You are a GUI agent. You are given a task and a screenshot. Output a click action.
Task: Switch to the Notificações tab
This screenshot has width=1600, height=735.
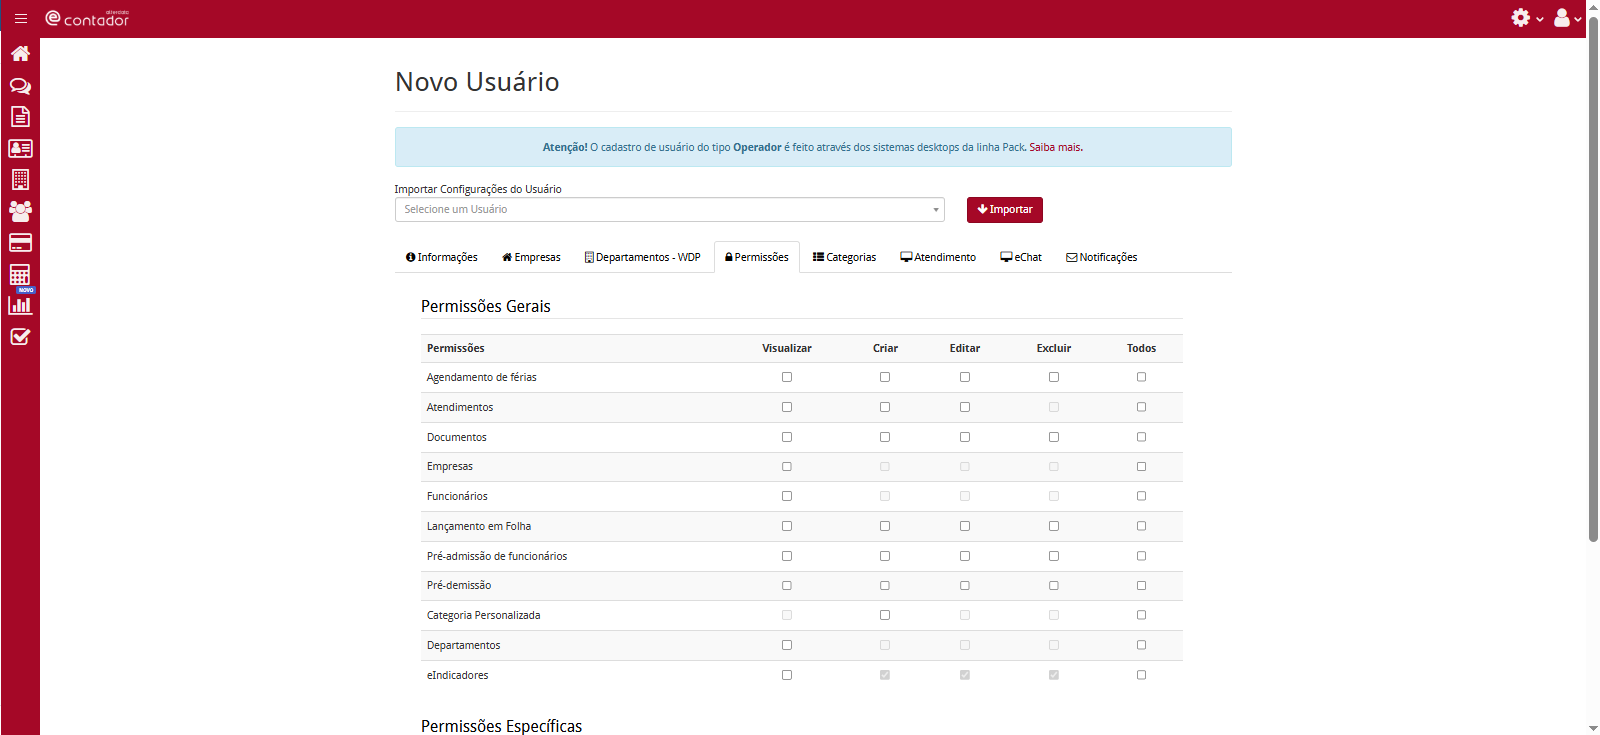(1102, 258)
